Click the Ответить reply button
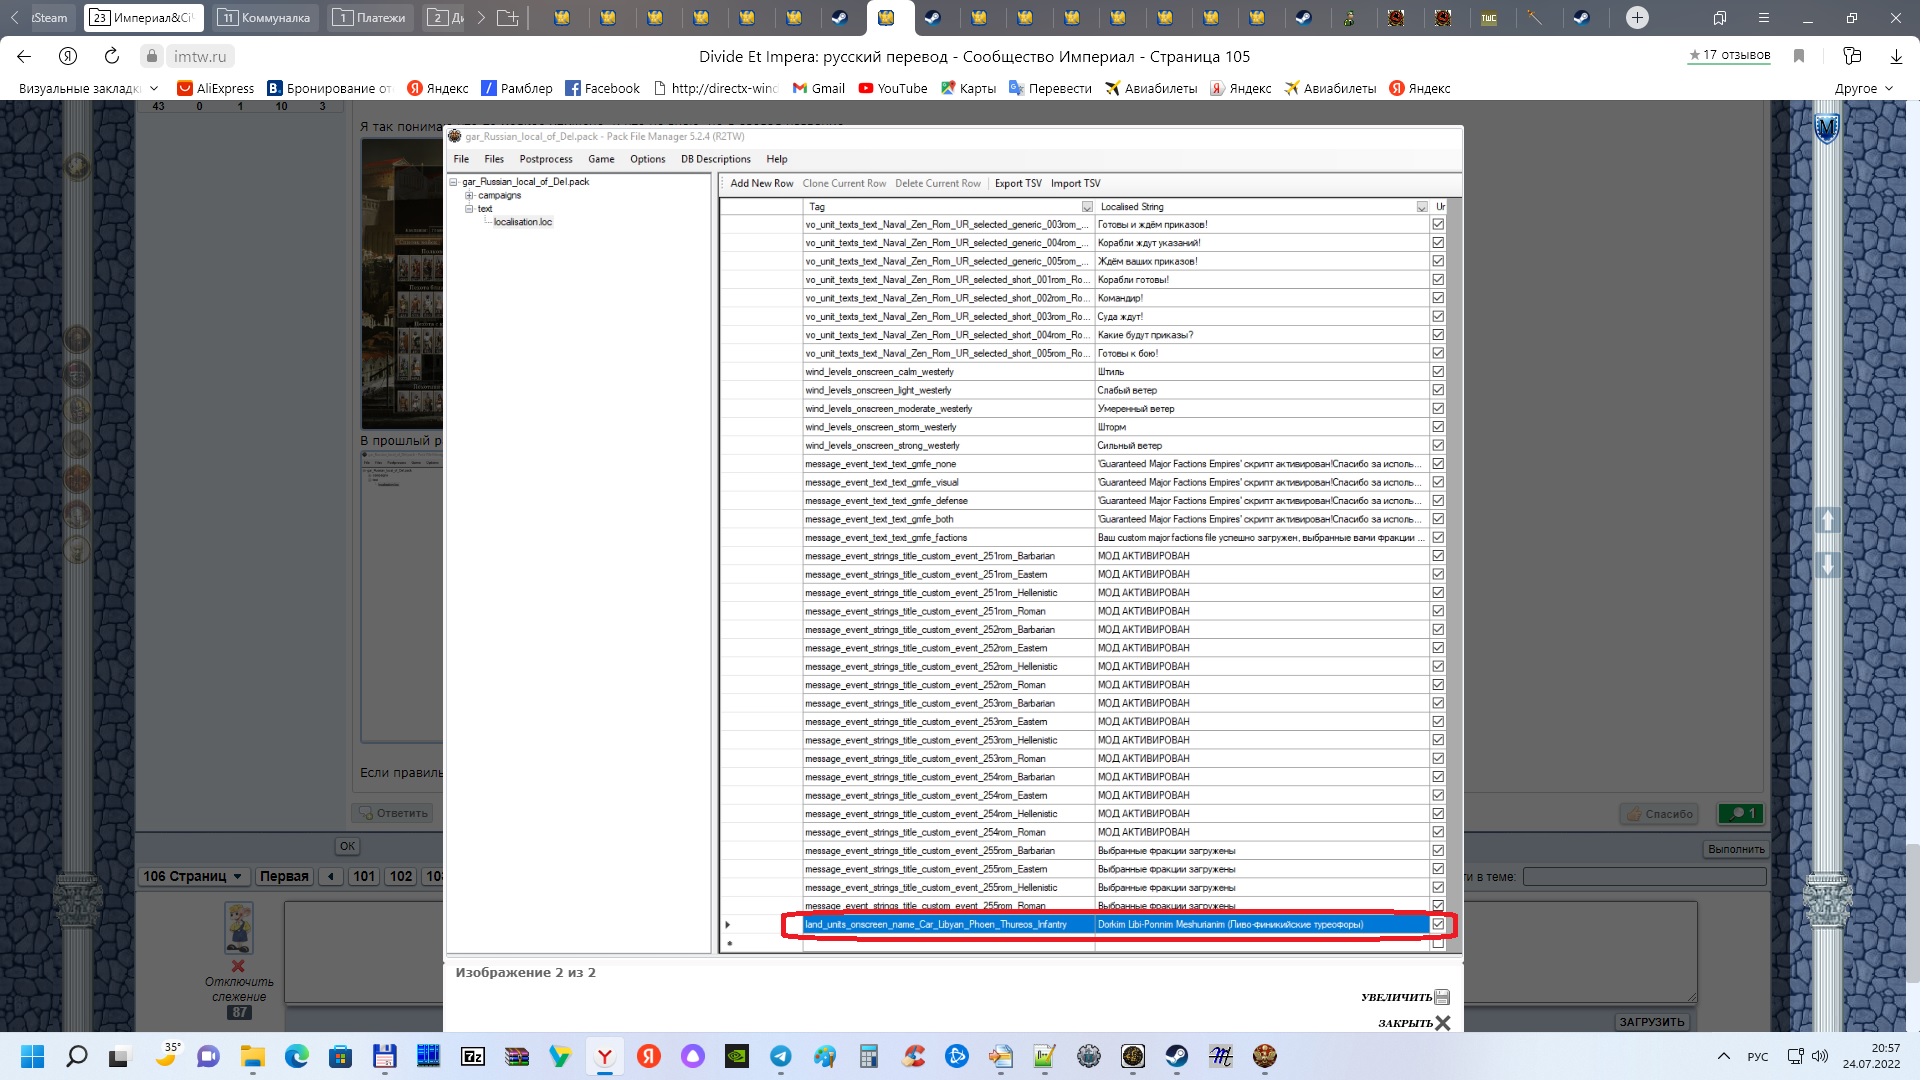Image resolution: width=1924 pixels, height=1080 pixels. (392, 813)
